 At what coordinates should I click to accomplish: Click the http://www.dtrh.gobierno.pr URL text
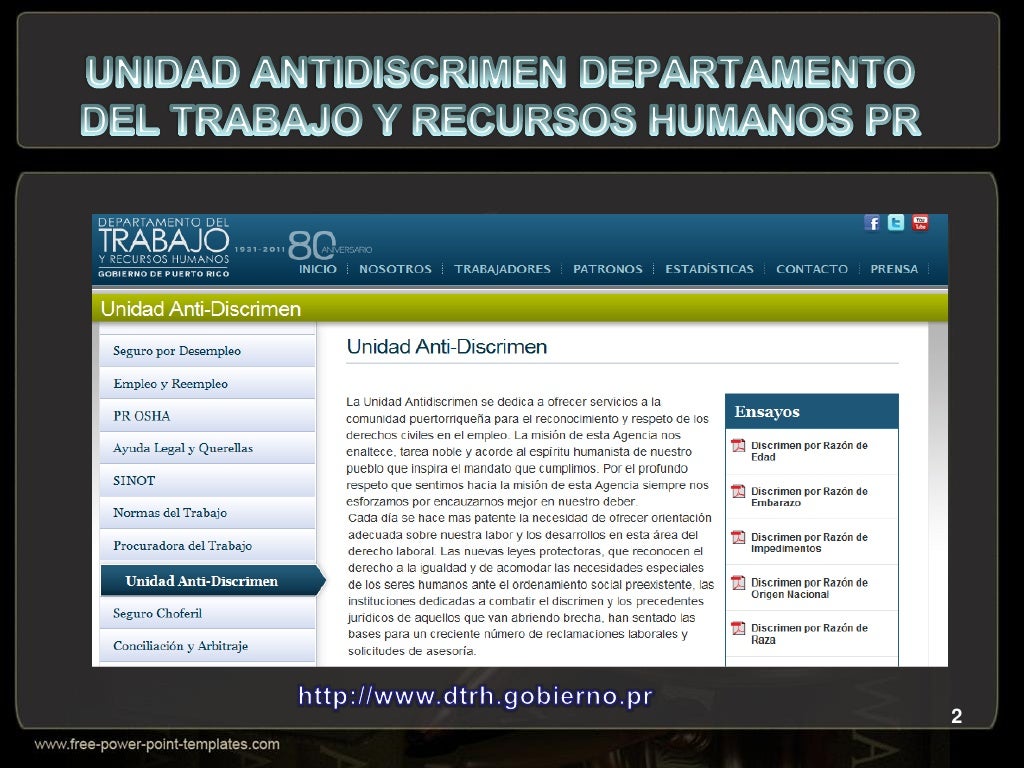[475, 696]
